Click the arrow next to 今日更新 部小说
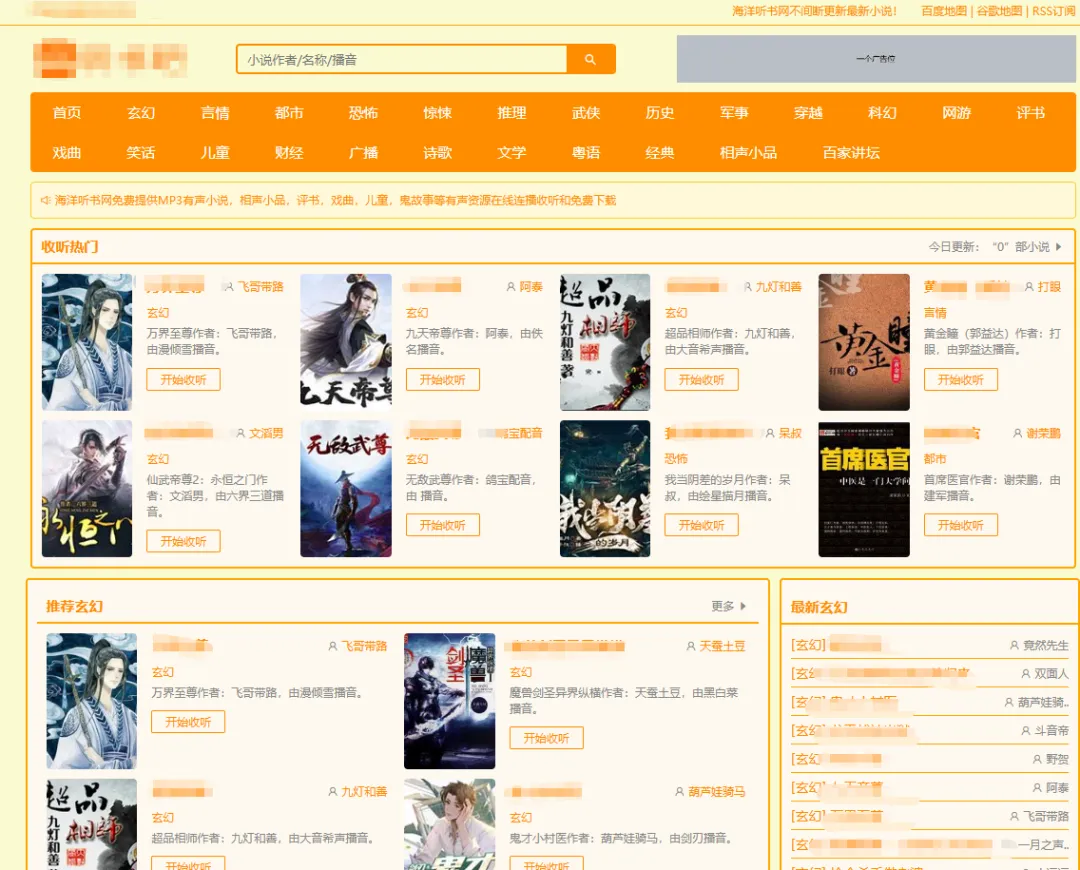Screen dimensions: 1080x870 click(x=1059, y=247)
